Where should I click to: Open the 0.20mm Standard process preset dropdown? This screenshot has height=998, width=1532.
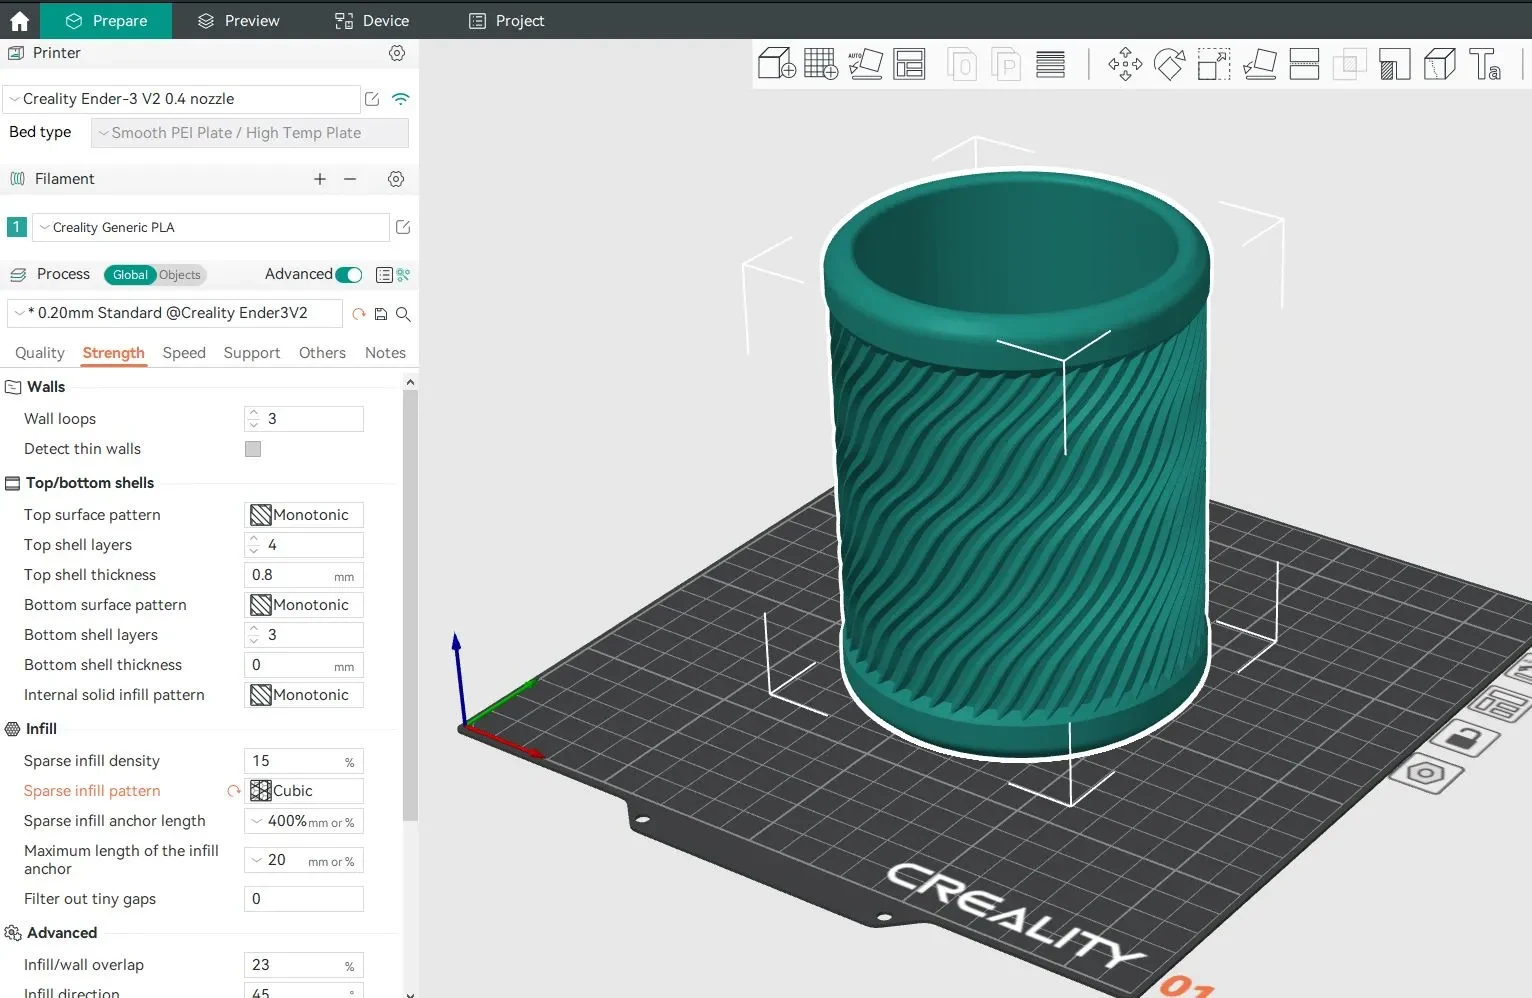pyautogui.click(x=175, y=313)
